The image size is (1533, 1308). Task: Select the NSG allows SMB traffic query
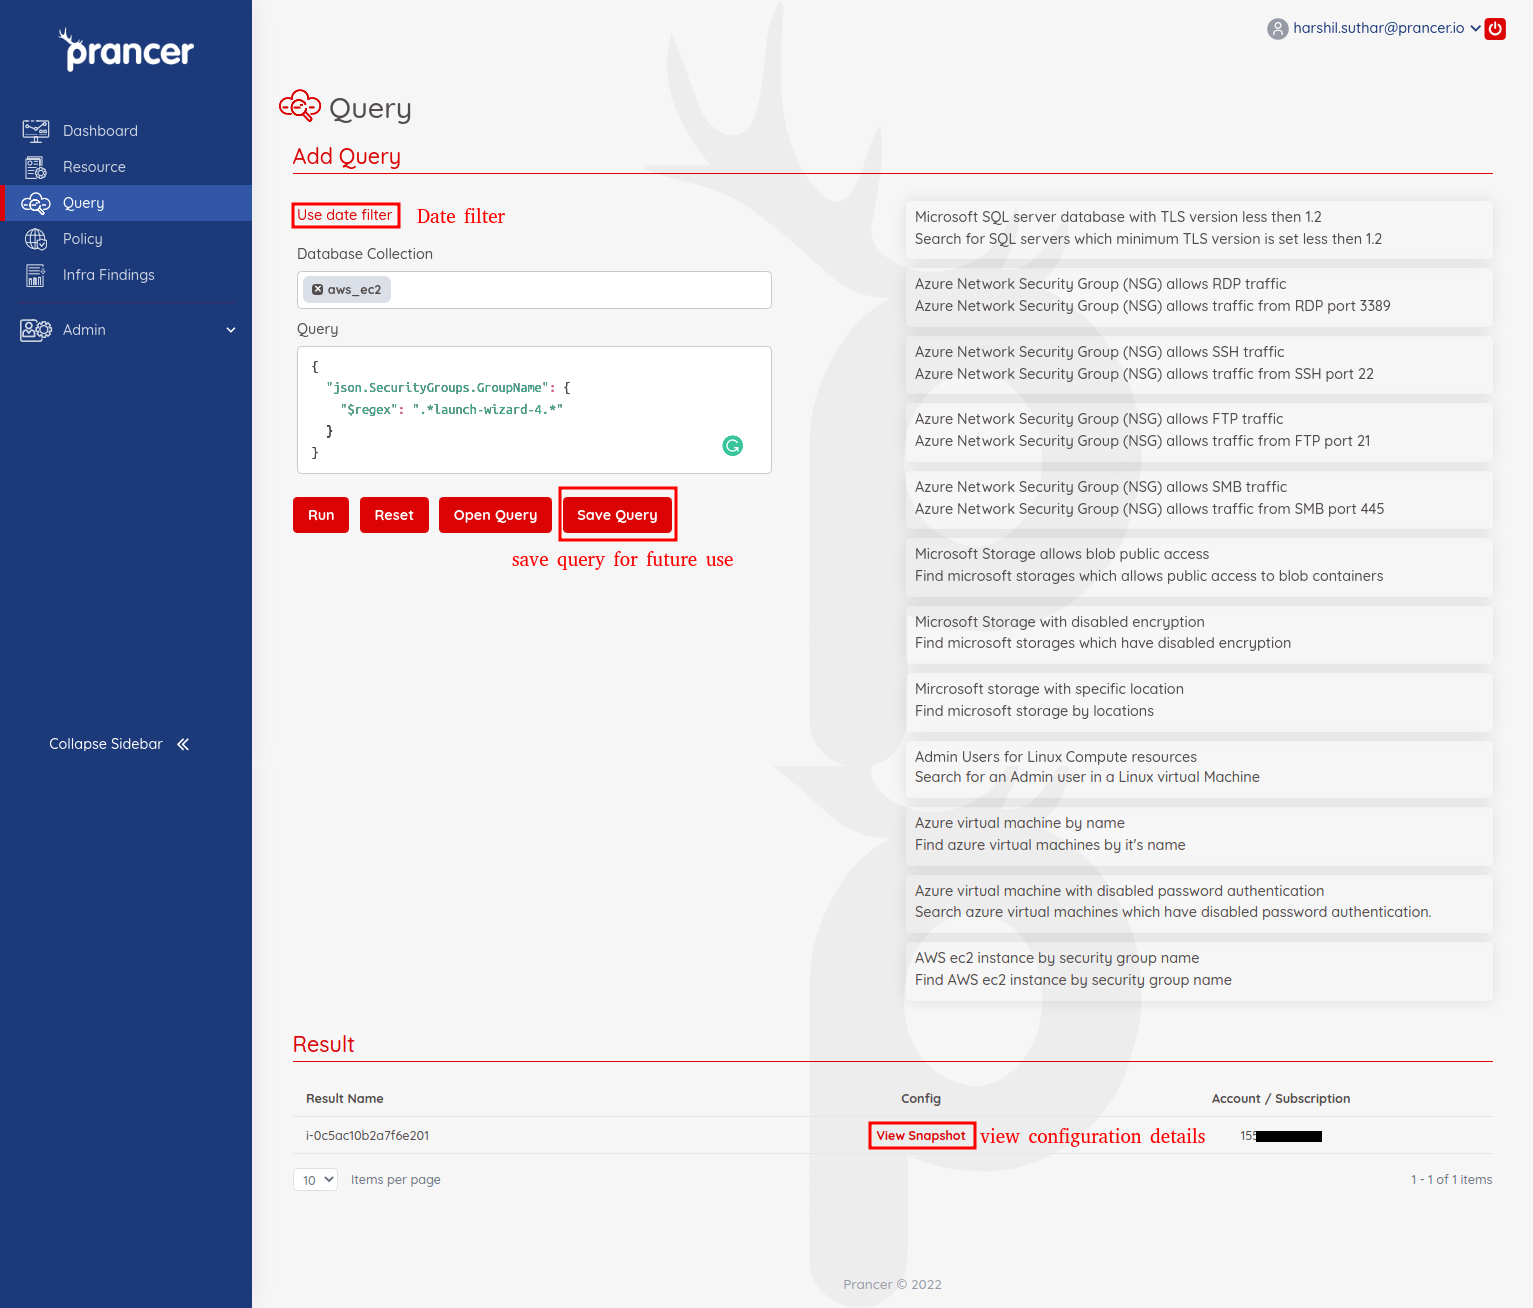[1199, 499]
